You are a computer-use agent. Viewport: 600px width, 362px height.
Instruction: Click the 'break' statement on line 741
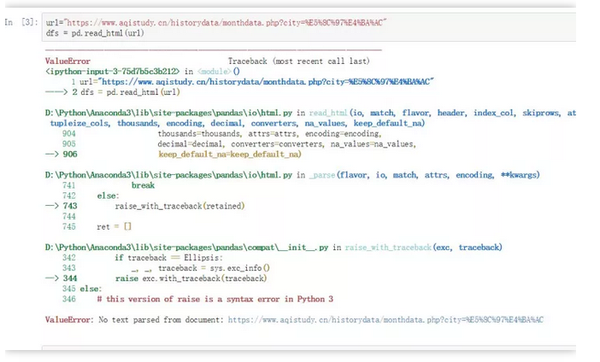click(x=143, y=185)
